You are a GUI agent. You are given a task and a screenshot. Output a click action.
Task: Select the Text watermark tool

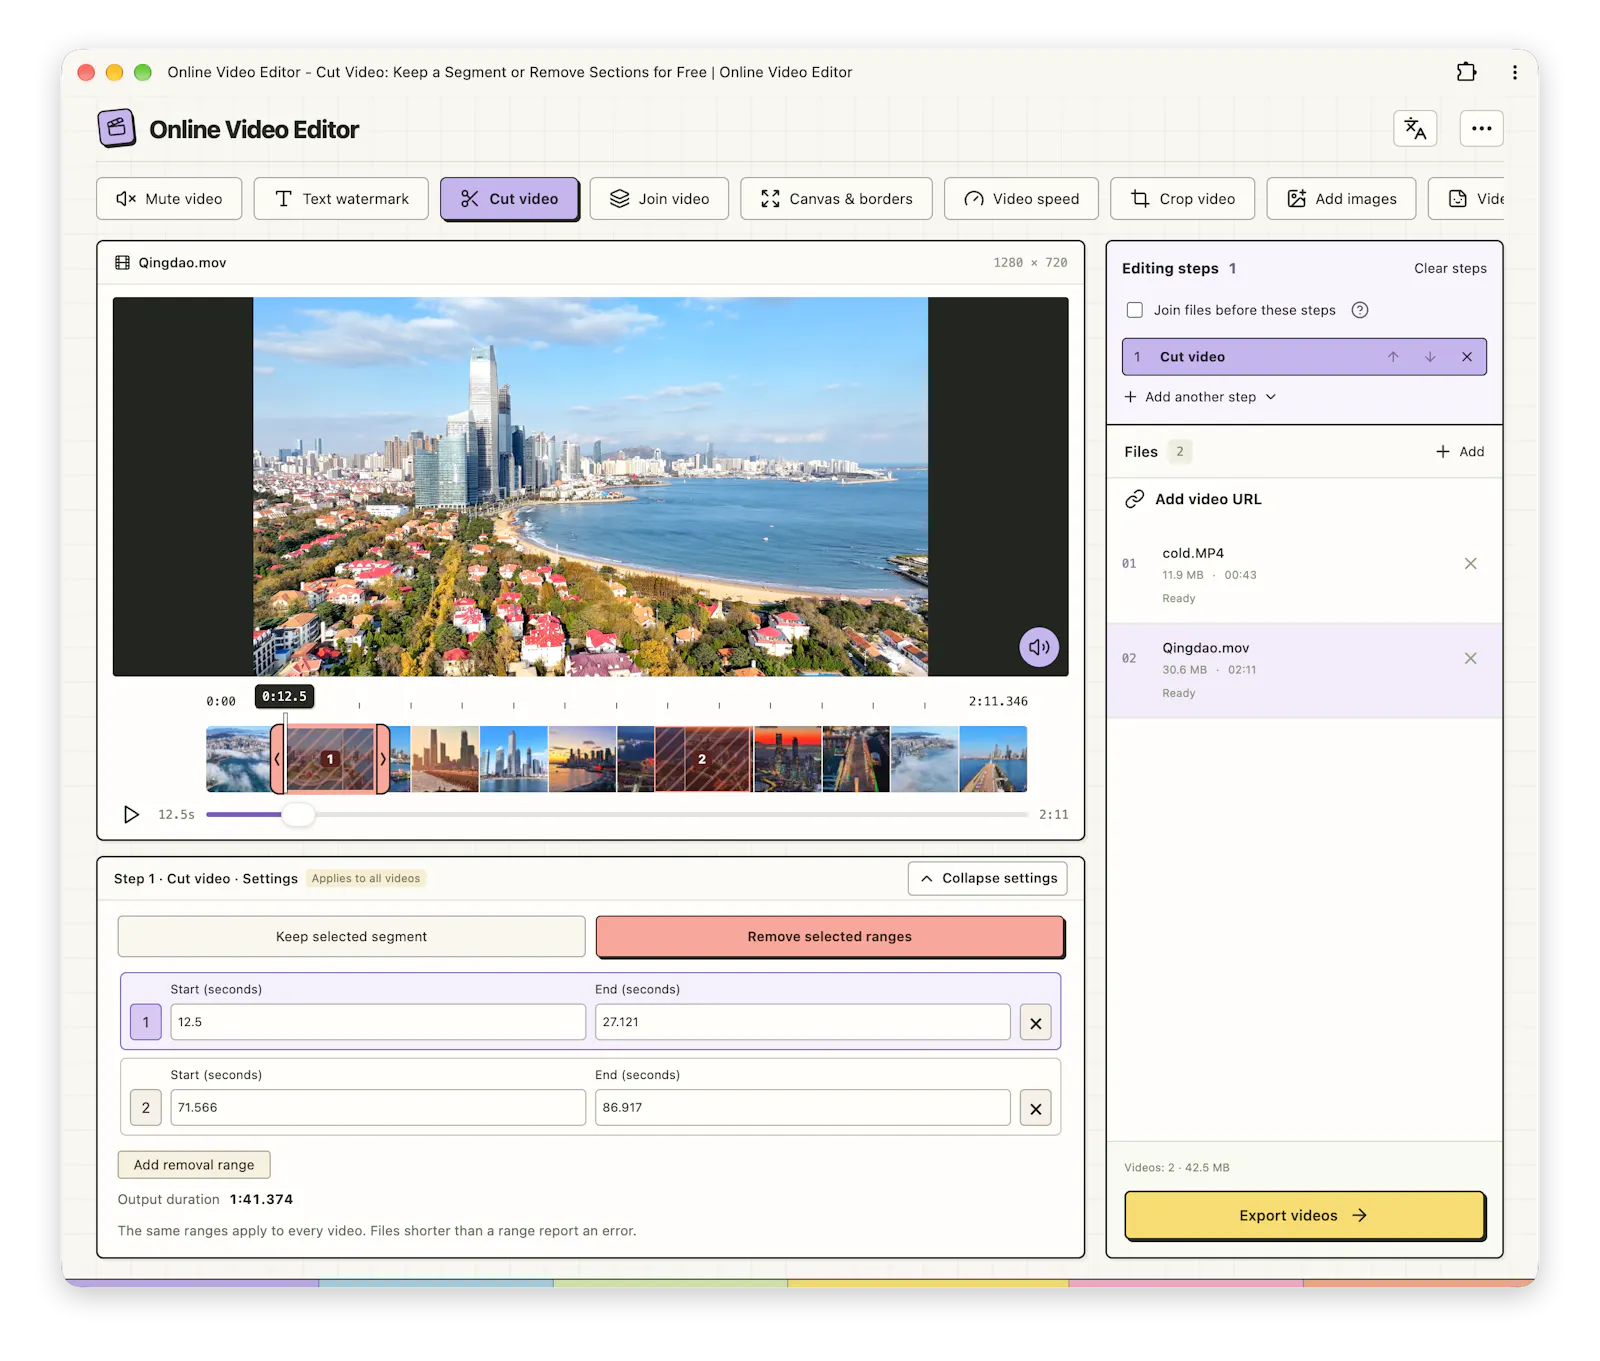(x=341, y=199)
